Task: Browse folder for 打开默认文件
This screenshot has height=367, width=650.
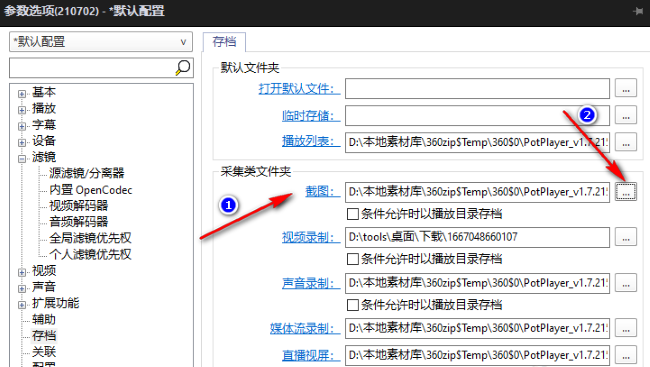Action: click(x=626, y=88)
